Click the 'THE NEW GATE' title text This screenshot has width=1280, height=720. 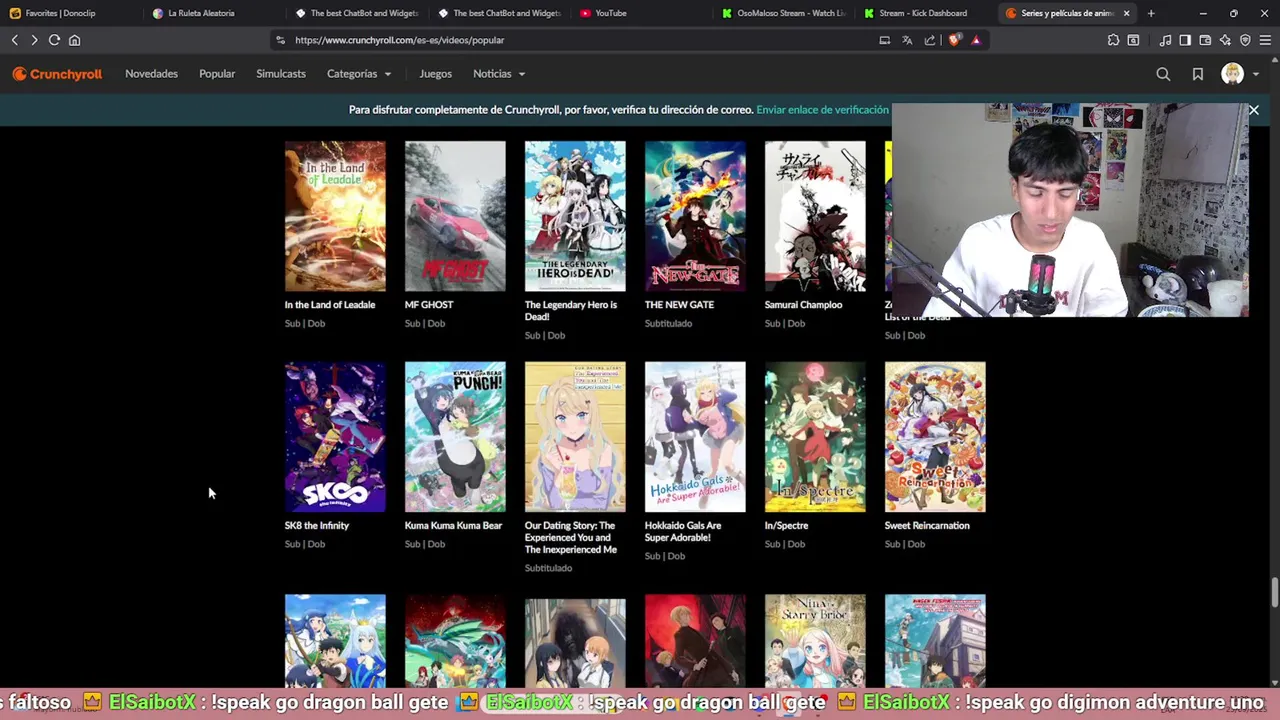[679, 305]
